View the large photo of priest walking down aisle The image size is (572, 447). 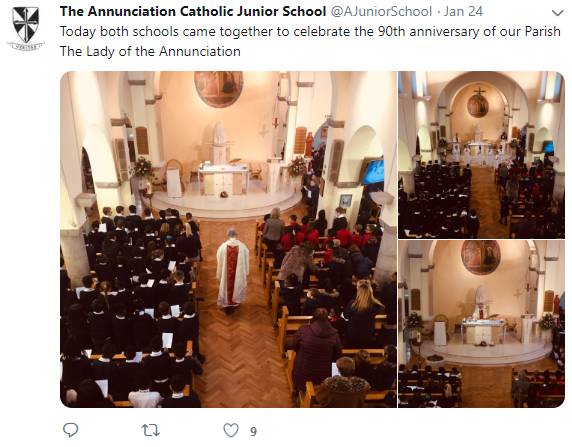point(228,239)
